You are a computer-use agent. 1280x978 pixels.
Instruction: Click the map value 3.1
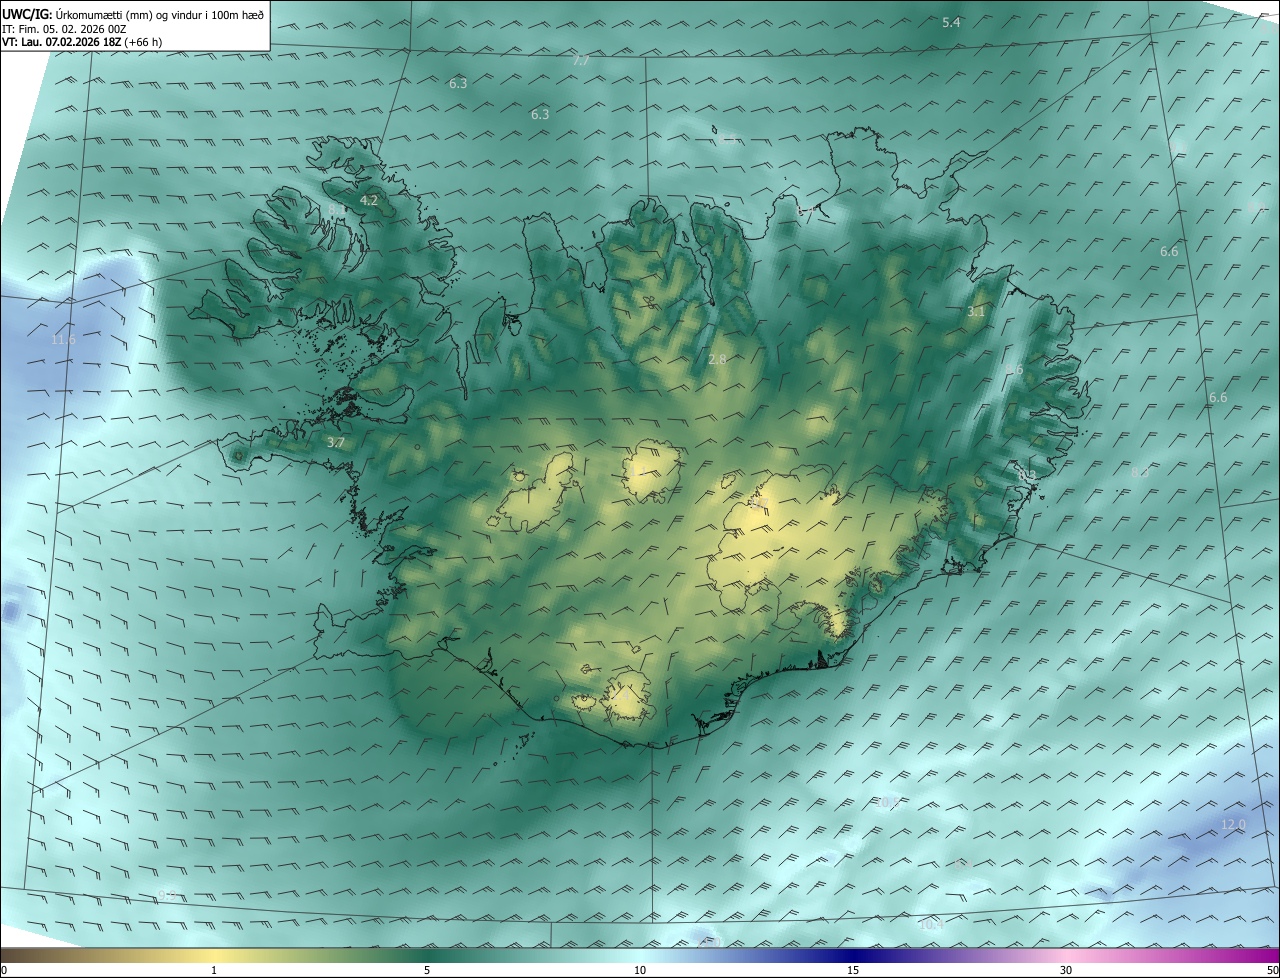click(x=976, y=312)
